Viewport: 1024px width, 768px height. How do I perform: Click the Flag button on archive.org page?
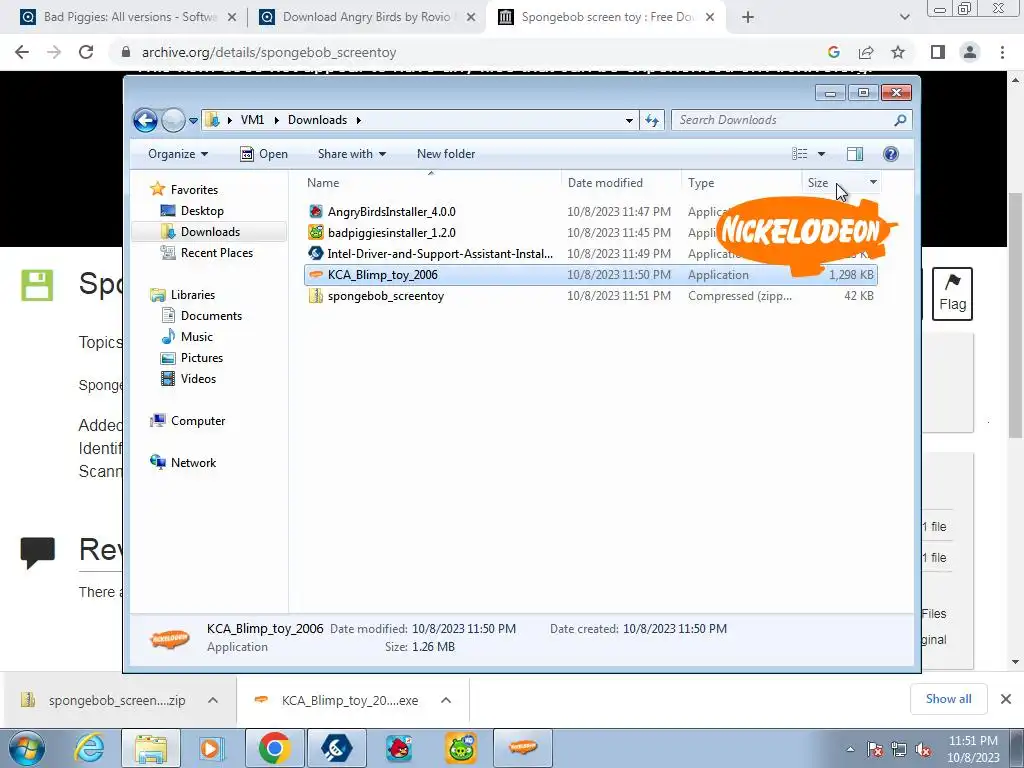pyautogui.click(x=952, y=294)
